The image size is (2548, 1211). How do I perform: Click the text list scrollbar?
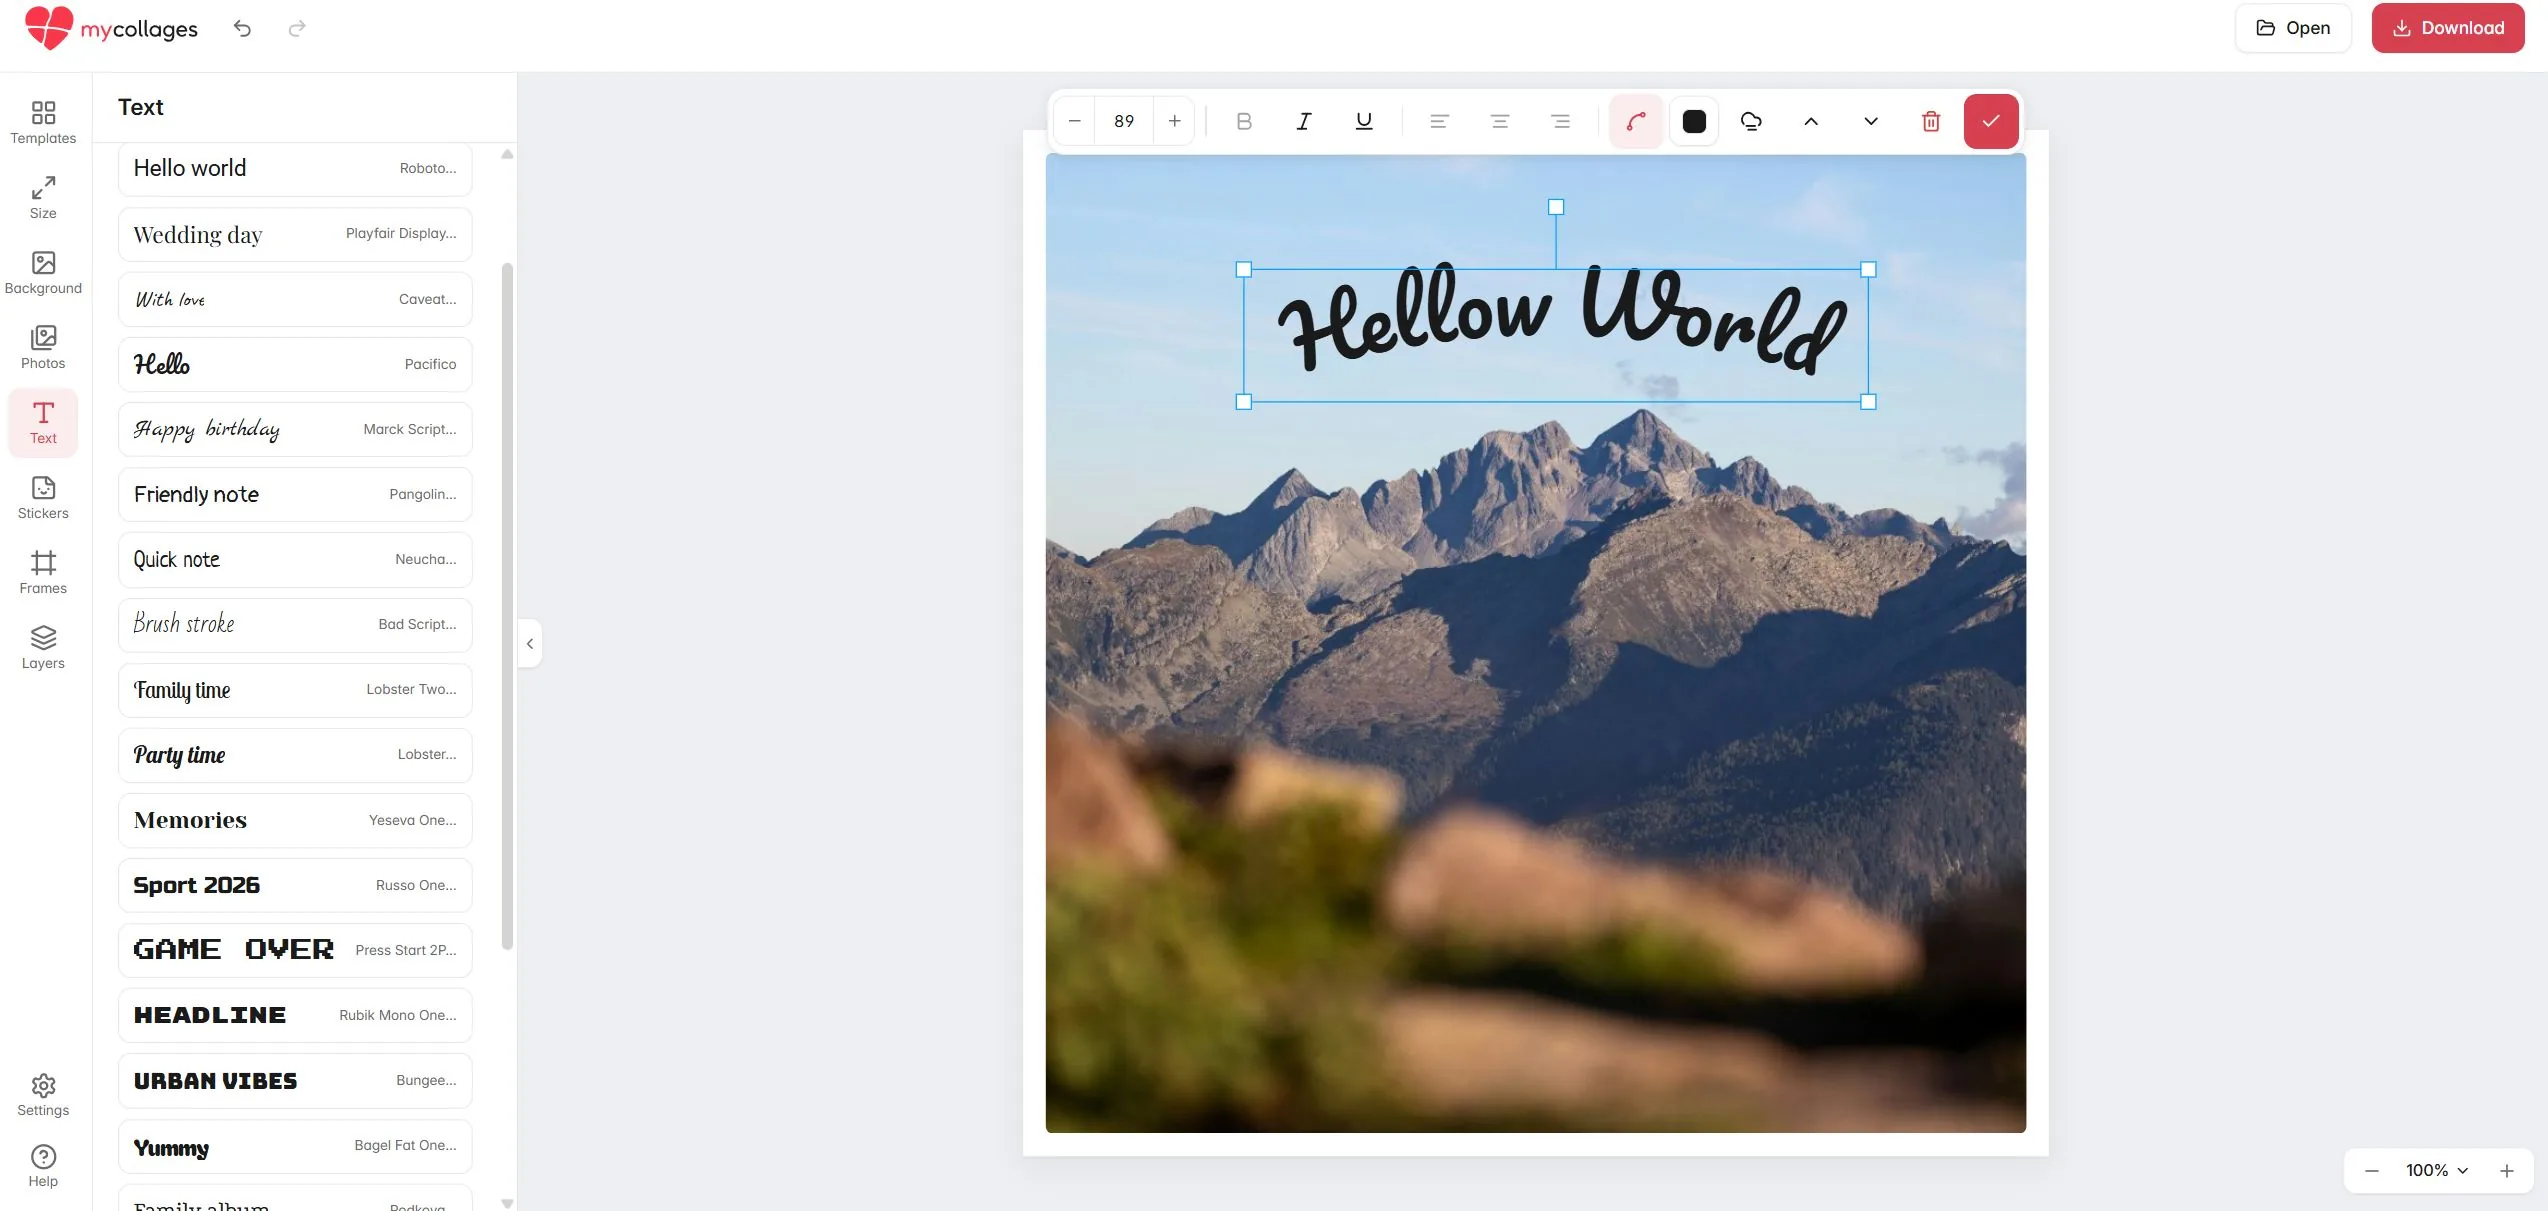tap(507, 606)
